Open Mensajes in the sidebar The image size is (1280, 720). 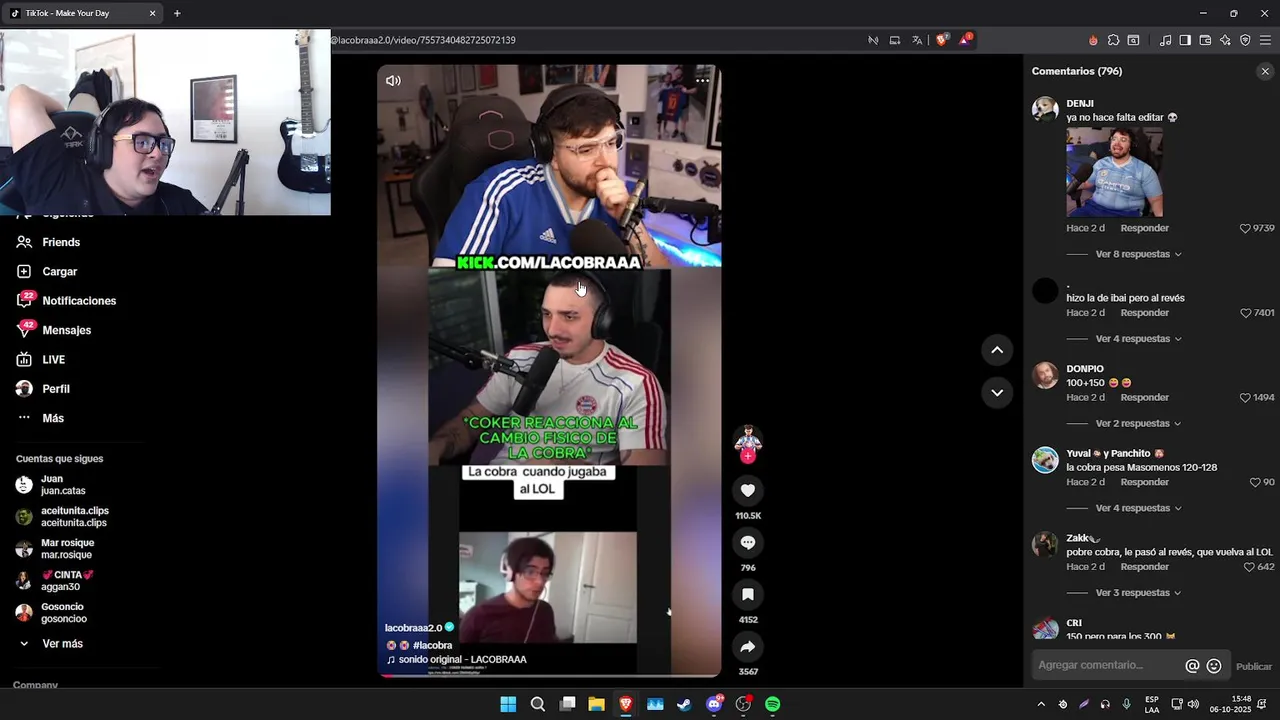pos(66,330)
